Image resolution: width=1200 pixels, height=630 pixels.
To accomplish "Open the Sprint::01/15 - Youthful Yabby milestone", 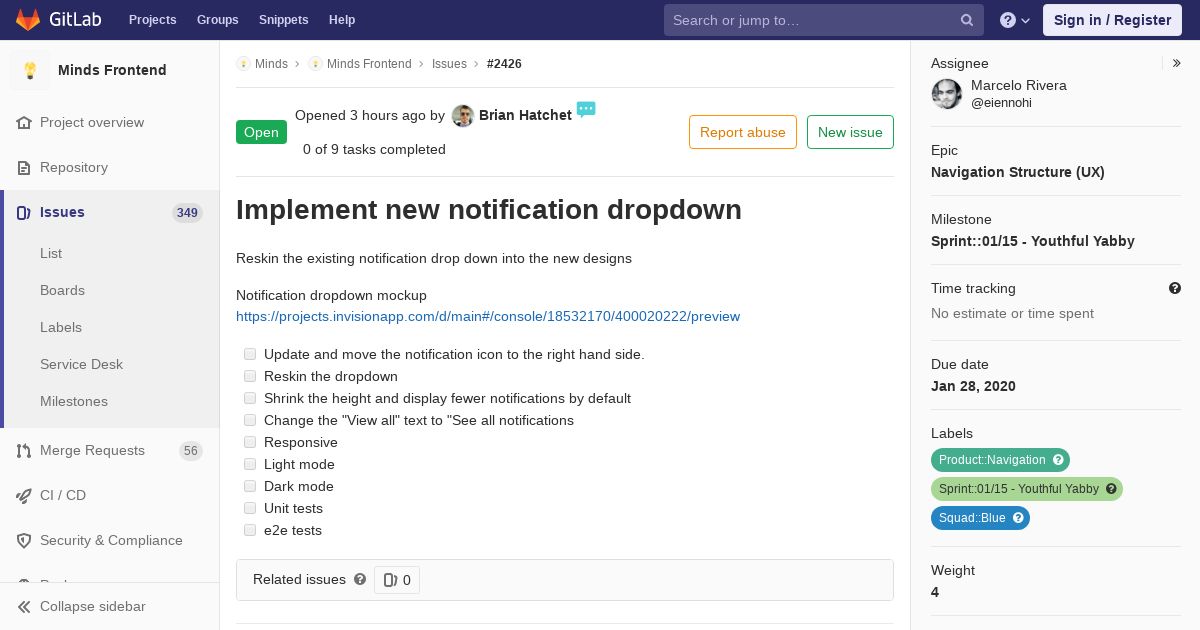I will [x=1033, y=241].
